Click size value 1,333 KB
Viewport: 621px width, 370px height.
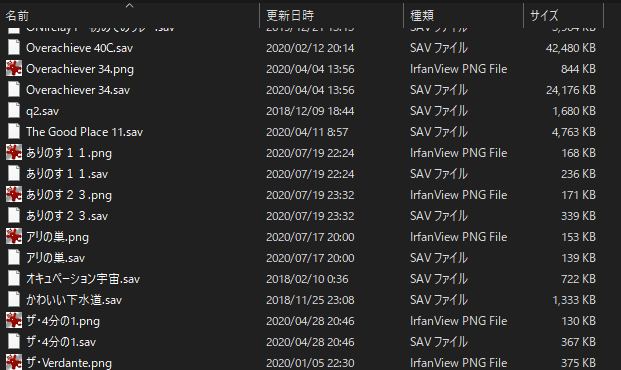[574, 300]
